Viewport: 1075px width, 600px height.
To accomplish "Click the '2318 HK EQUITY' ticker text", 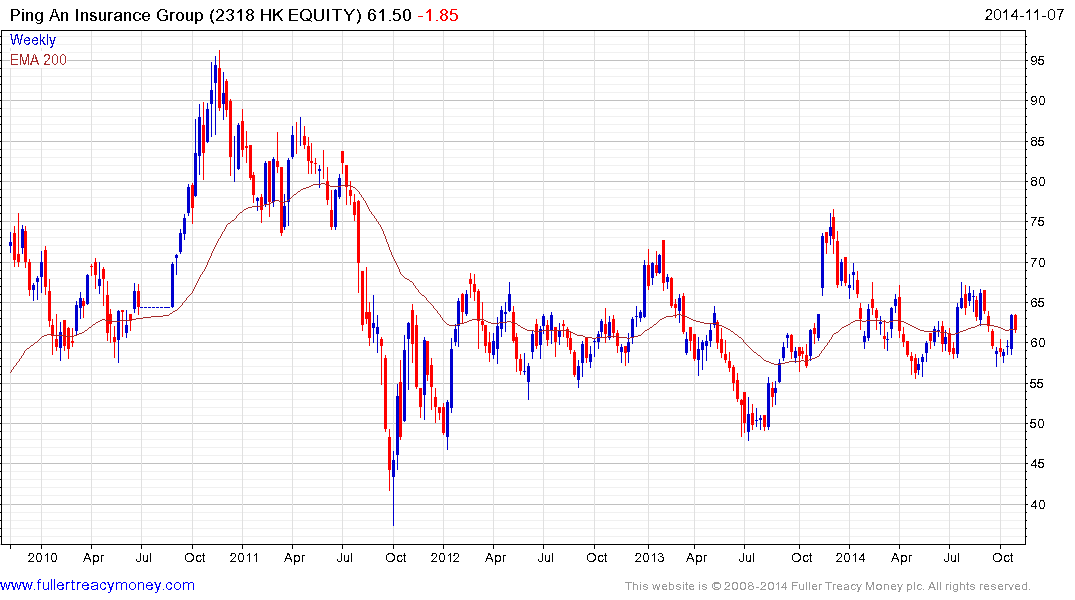I will pos(286,15).
